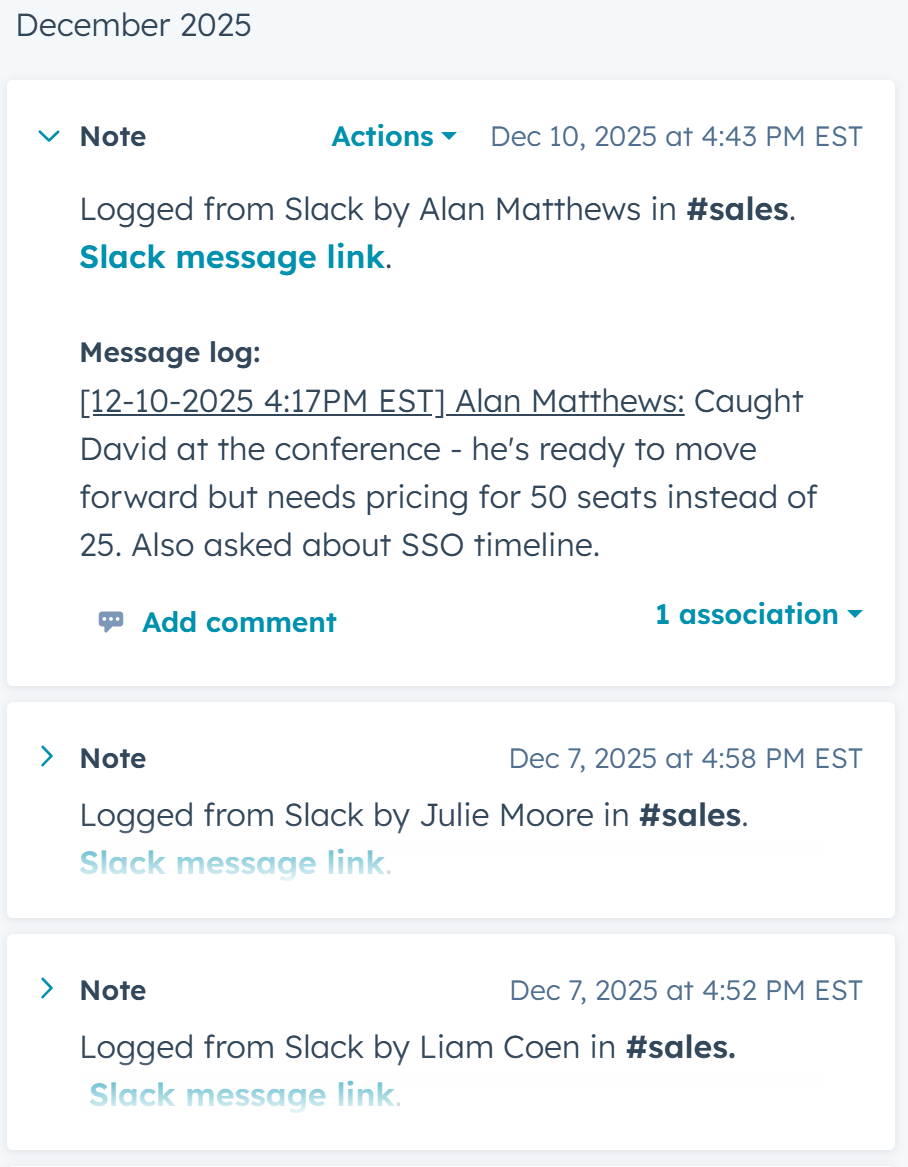
Task: Open Julie Moore's Slack message link
Action: click(232, 863)
